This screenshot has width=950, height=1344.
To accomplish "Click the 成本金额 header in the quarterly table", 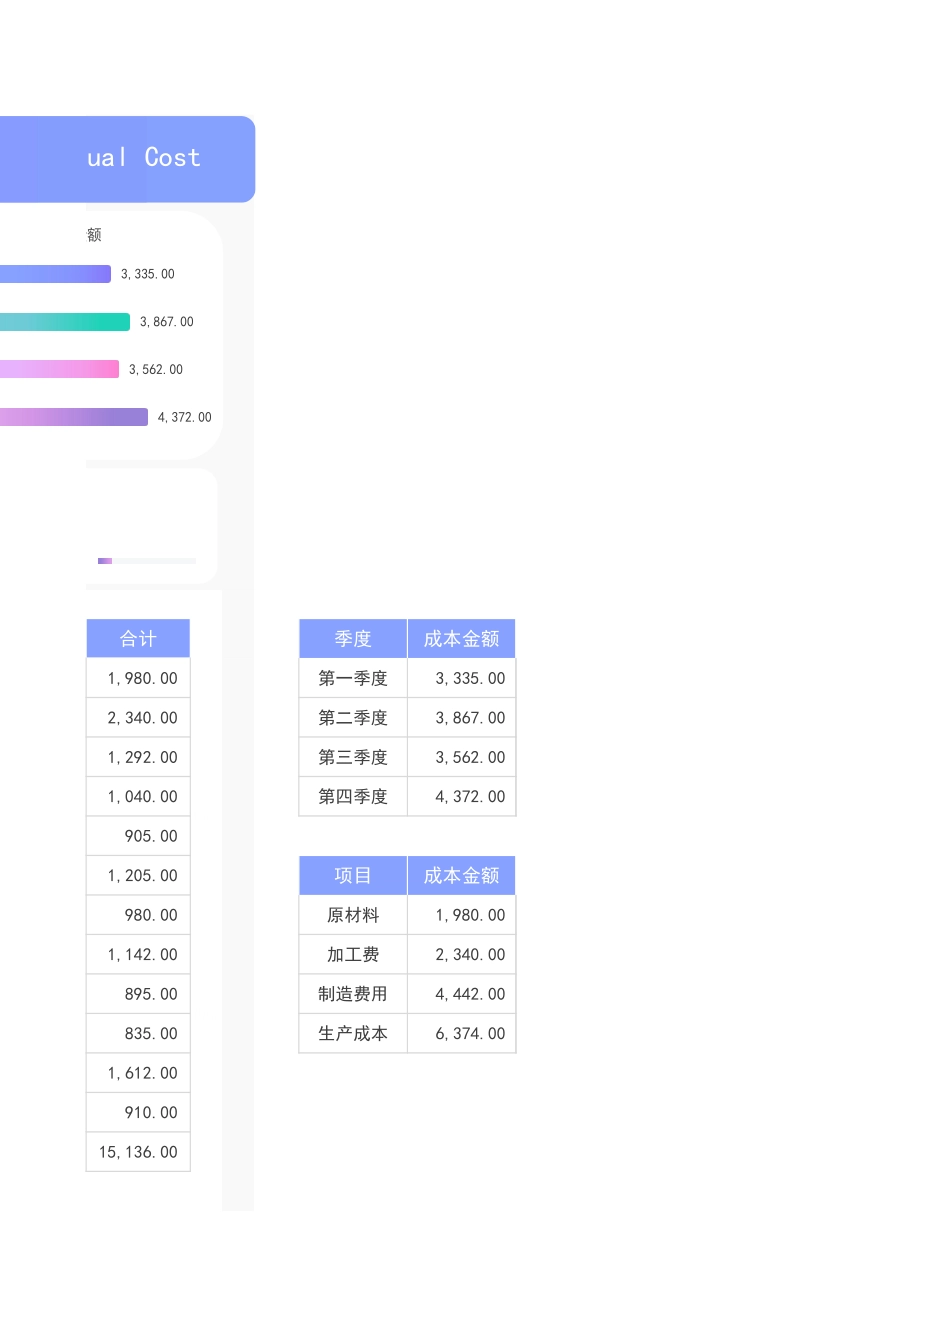I will coord(461,638).
